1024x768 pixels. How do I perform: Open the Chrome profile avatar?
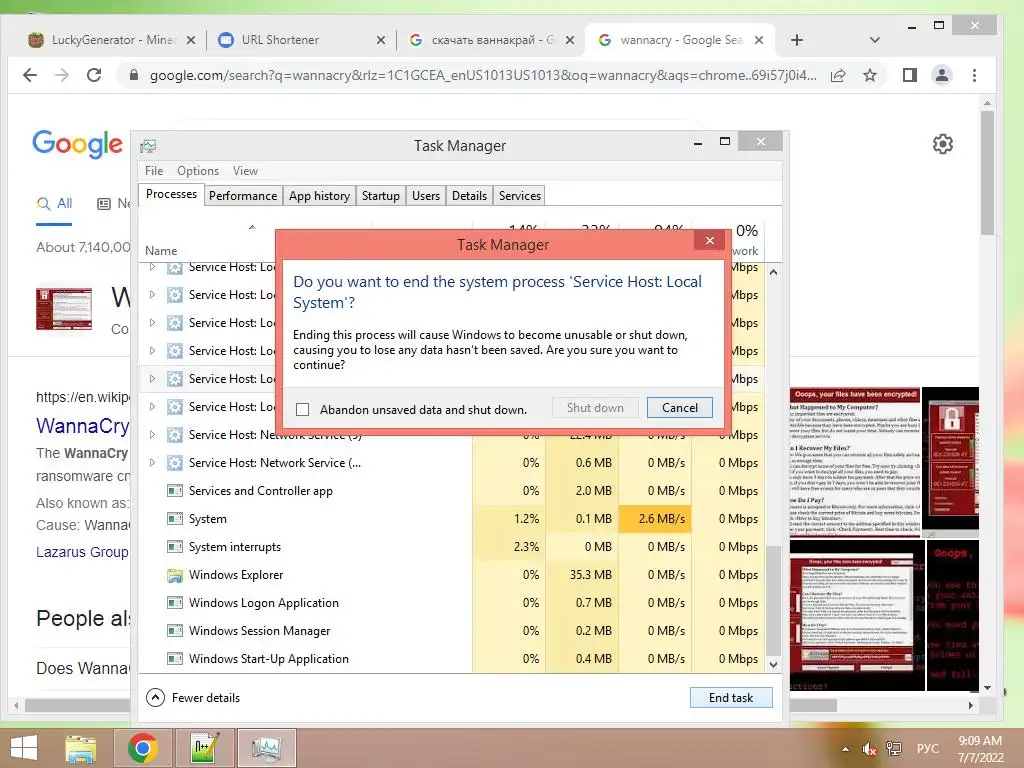point(942,75)
